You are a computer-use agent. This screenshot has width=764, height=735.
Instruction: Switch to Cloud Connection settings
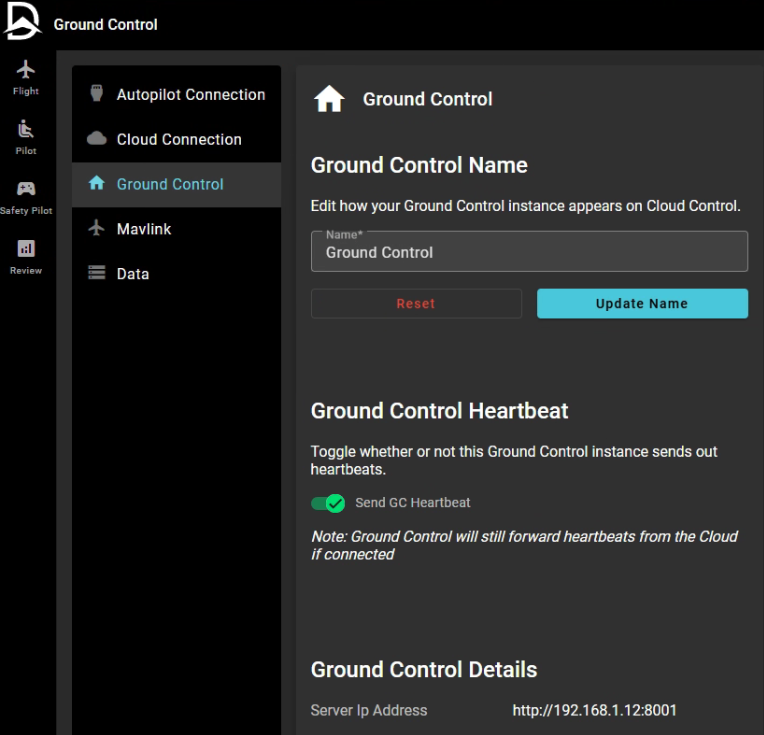click(x=179, y=140)
